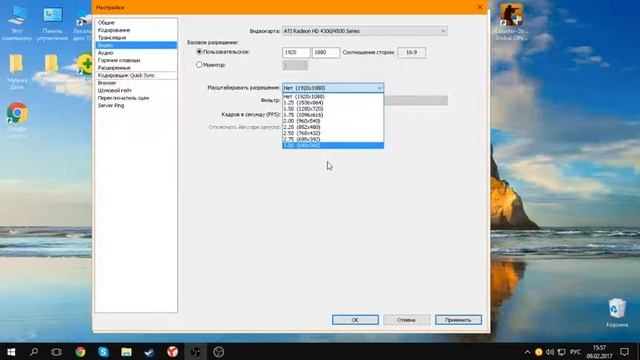Select the desktop folder under Этот компьютер
The image size is (640, 360).
17,72
